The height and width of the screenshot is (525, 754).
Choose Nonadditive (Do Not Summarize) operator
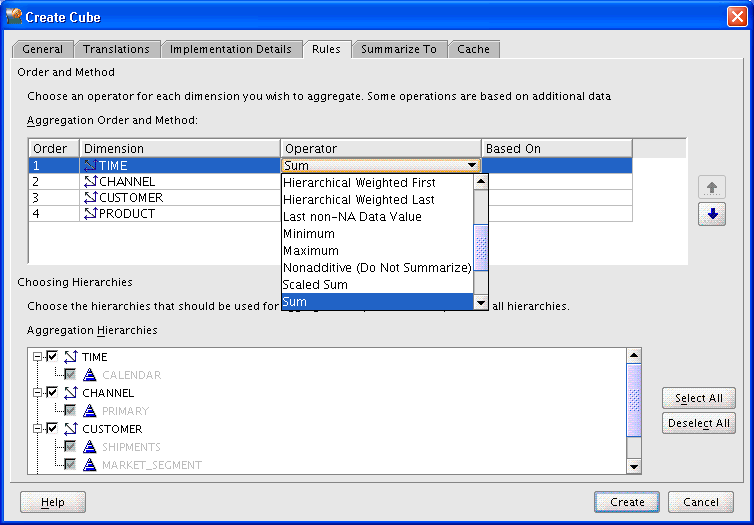pos(377,268)
